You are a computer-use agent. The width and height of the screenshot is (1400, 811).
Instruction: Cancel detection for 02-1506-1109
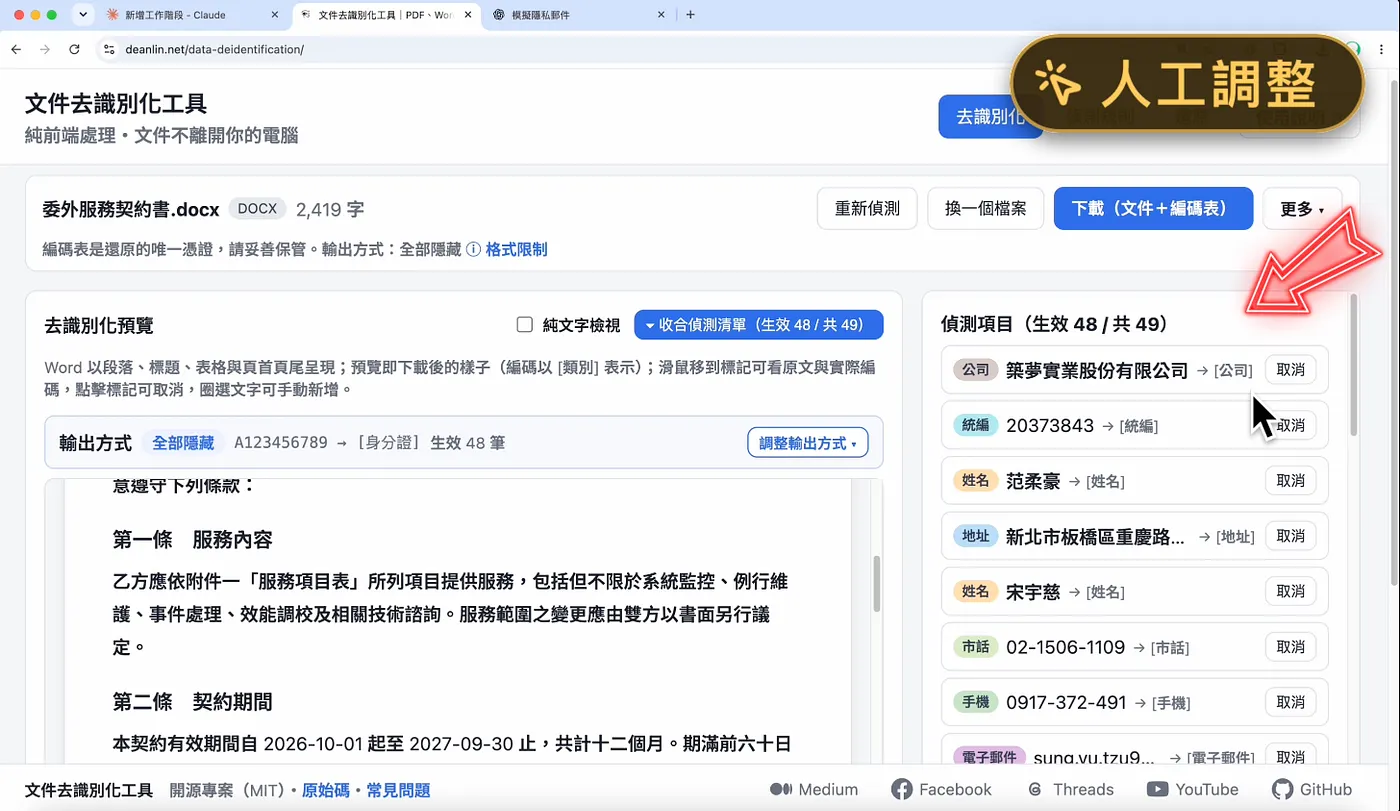pyautogui.click(x=1291, y=647)
